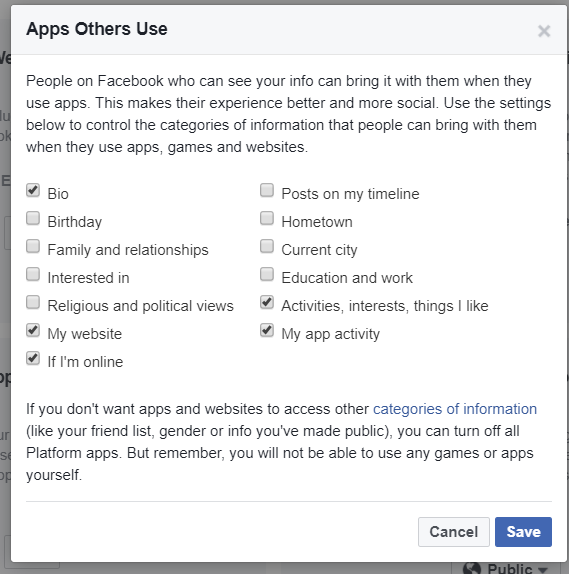Click the Cancel button

click(x=454, y=532)
